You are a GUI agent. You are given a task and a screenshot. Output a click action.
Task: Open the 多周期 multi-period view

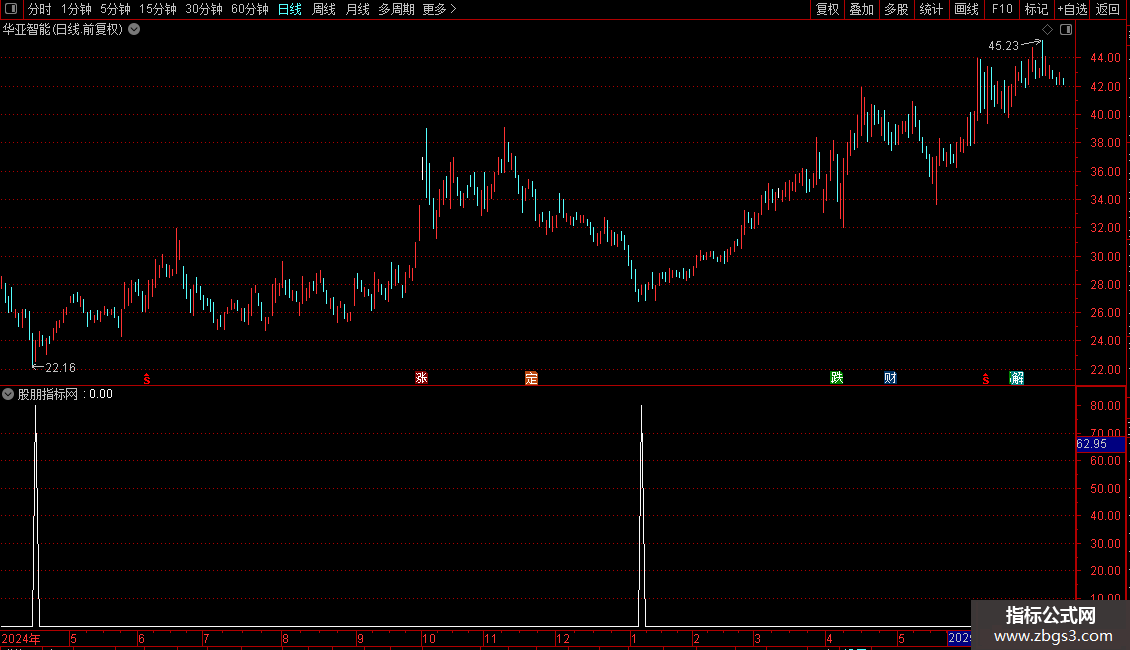tap(396, 9)
